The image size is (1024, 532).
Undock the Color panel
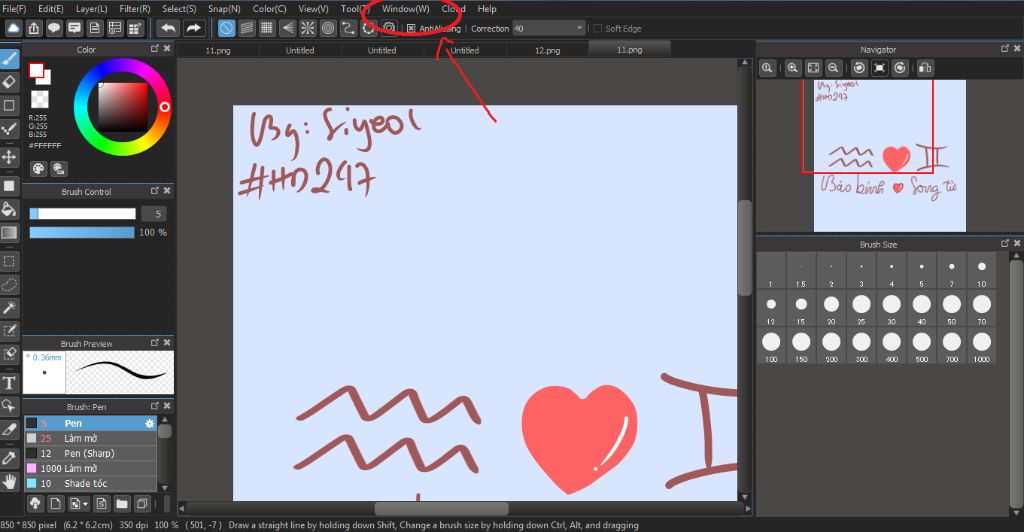point(155,49)
